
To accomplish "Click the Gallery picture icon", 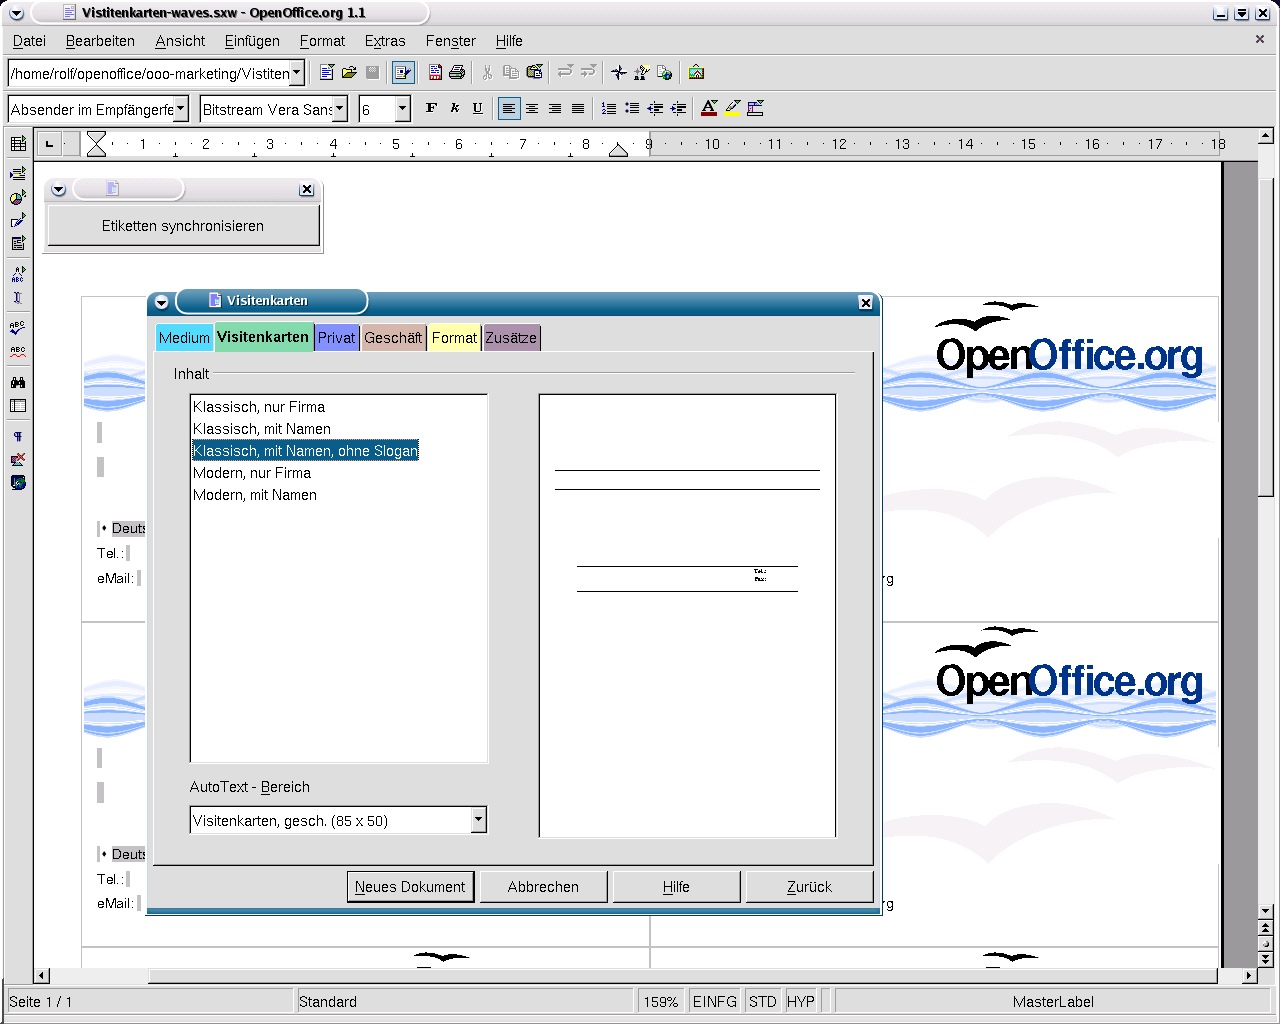I will (x=696, y=72).
